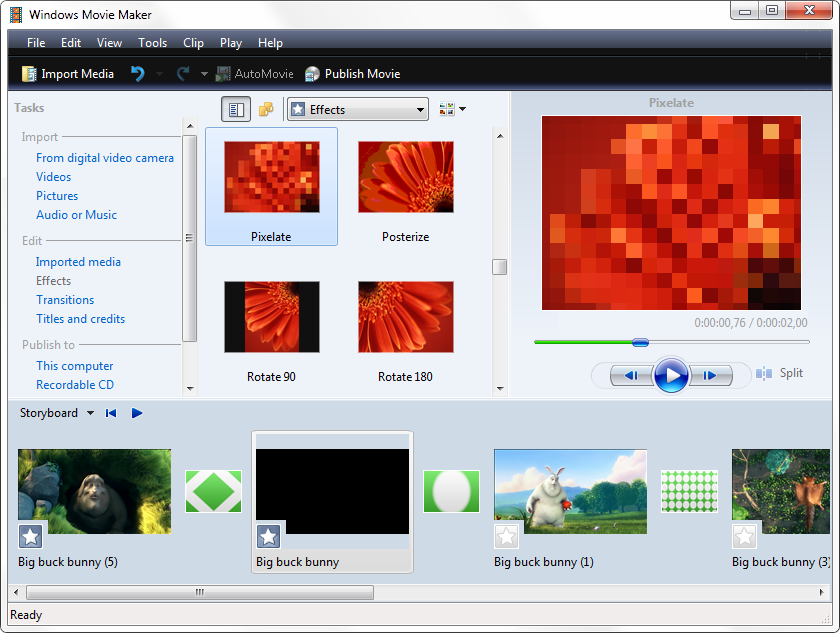Click the Next Frame button

[710, 375]
